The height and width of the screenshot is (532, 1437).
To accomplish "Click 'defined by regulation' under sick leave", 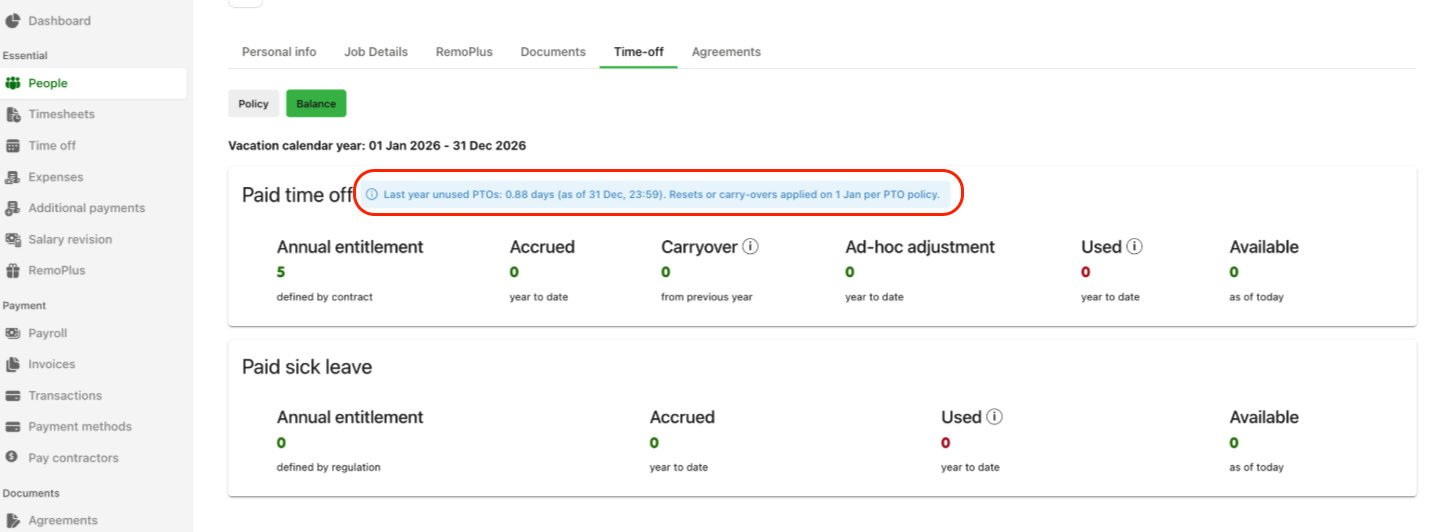I will [x=329, y=467].
